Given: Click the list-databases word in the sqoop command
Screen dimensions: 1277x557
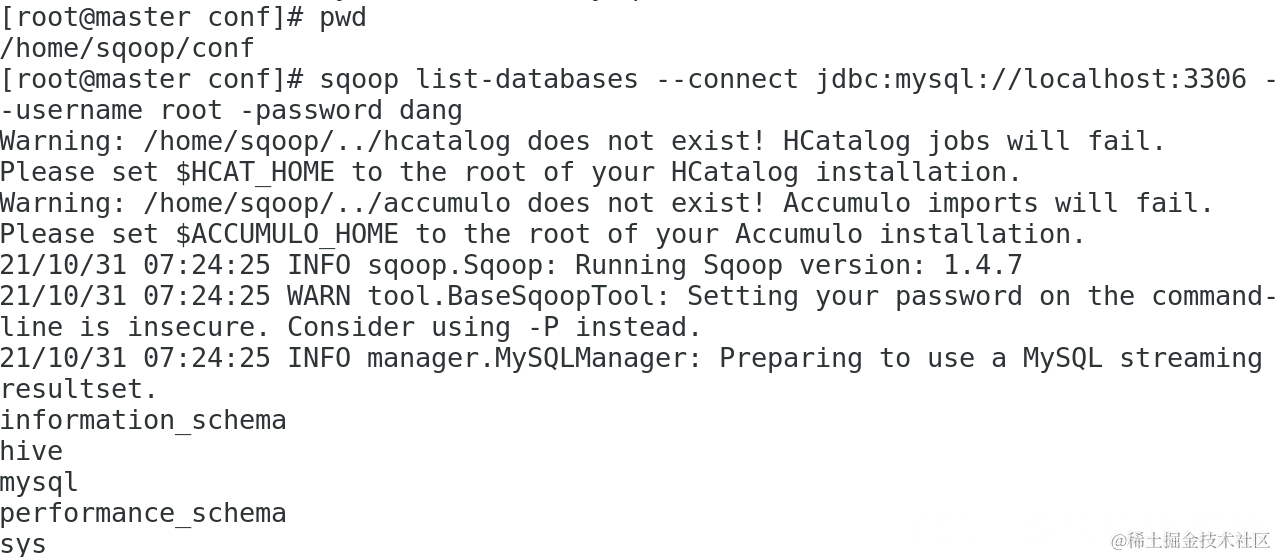Looking at the screenshot, I should point(527,79).
